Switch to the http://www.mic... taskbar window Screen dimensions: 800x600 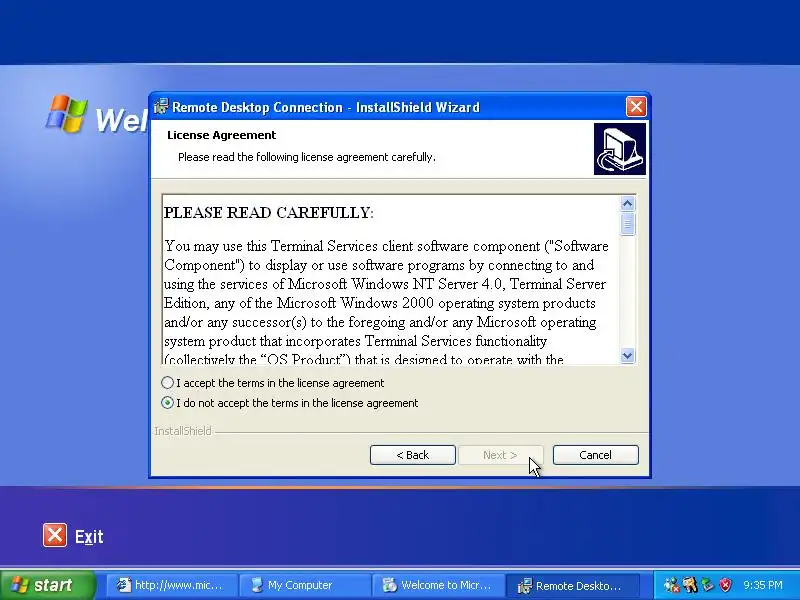tap(172, 585)
